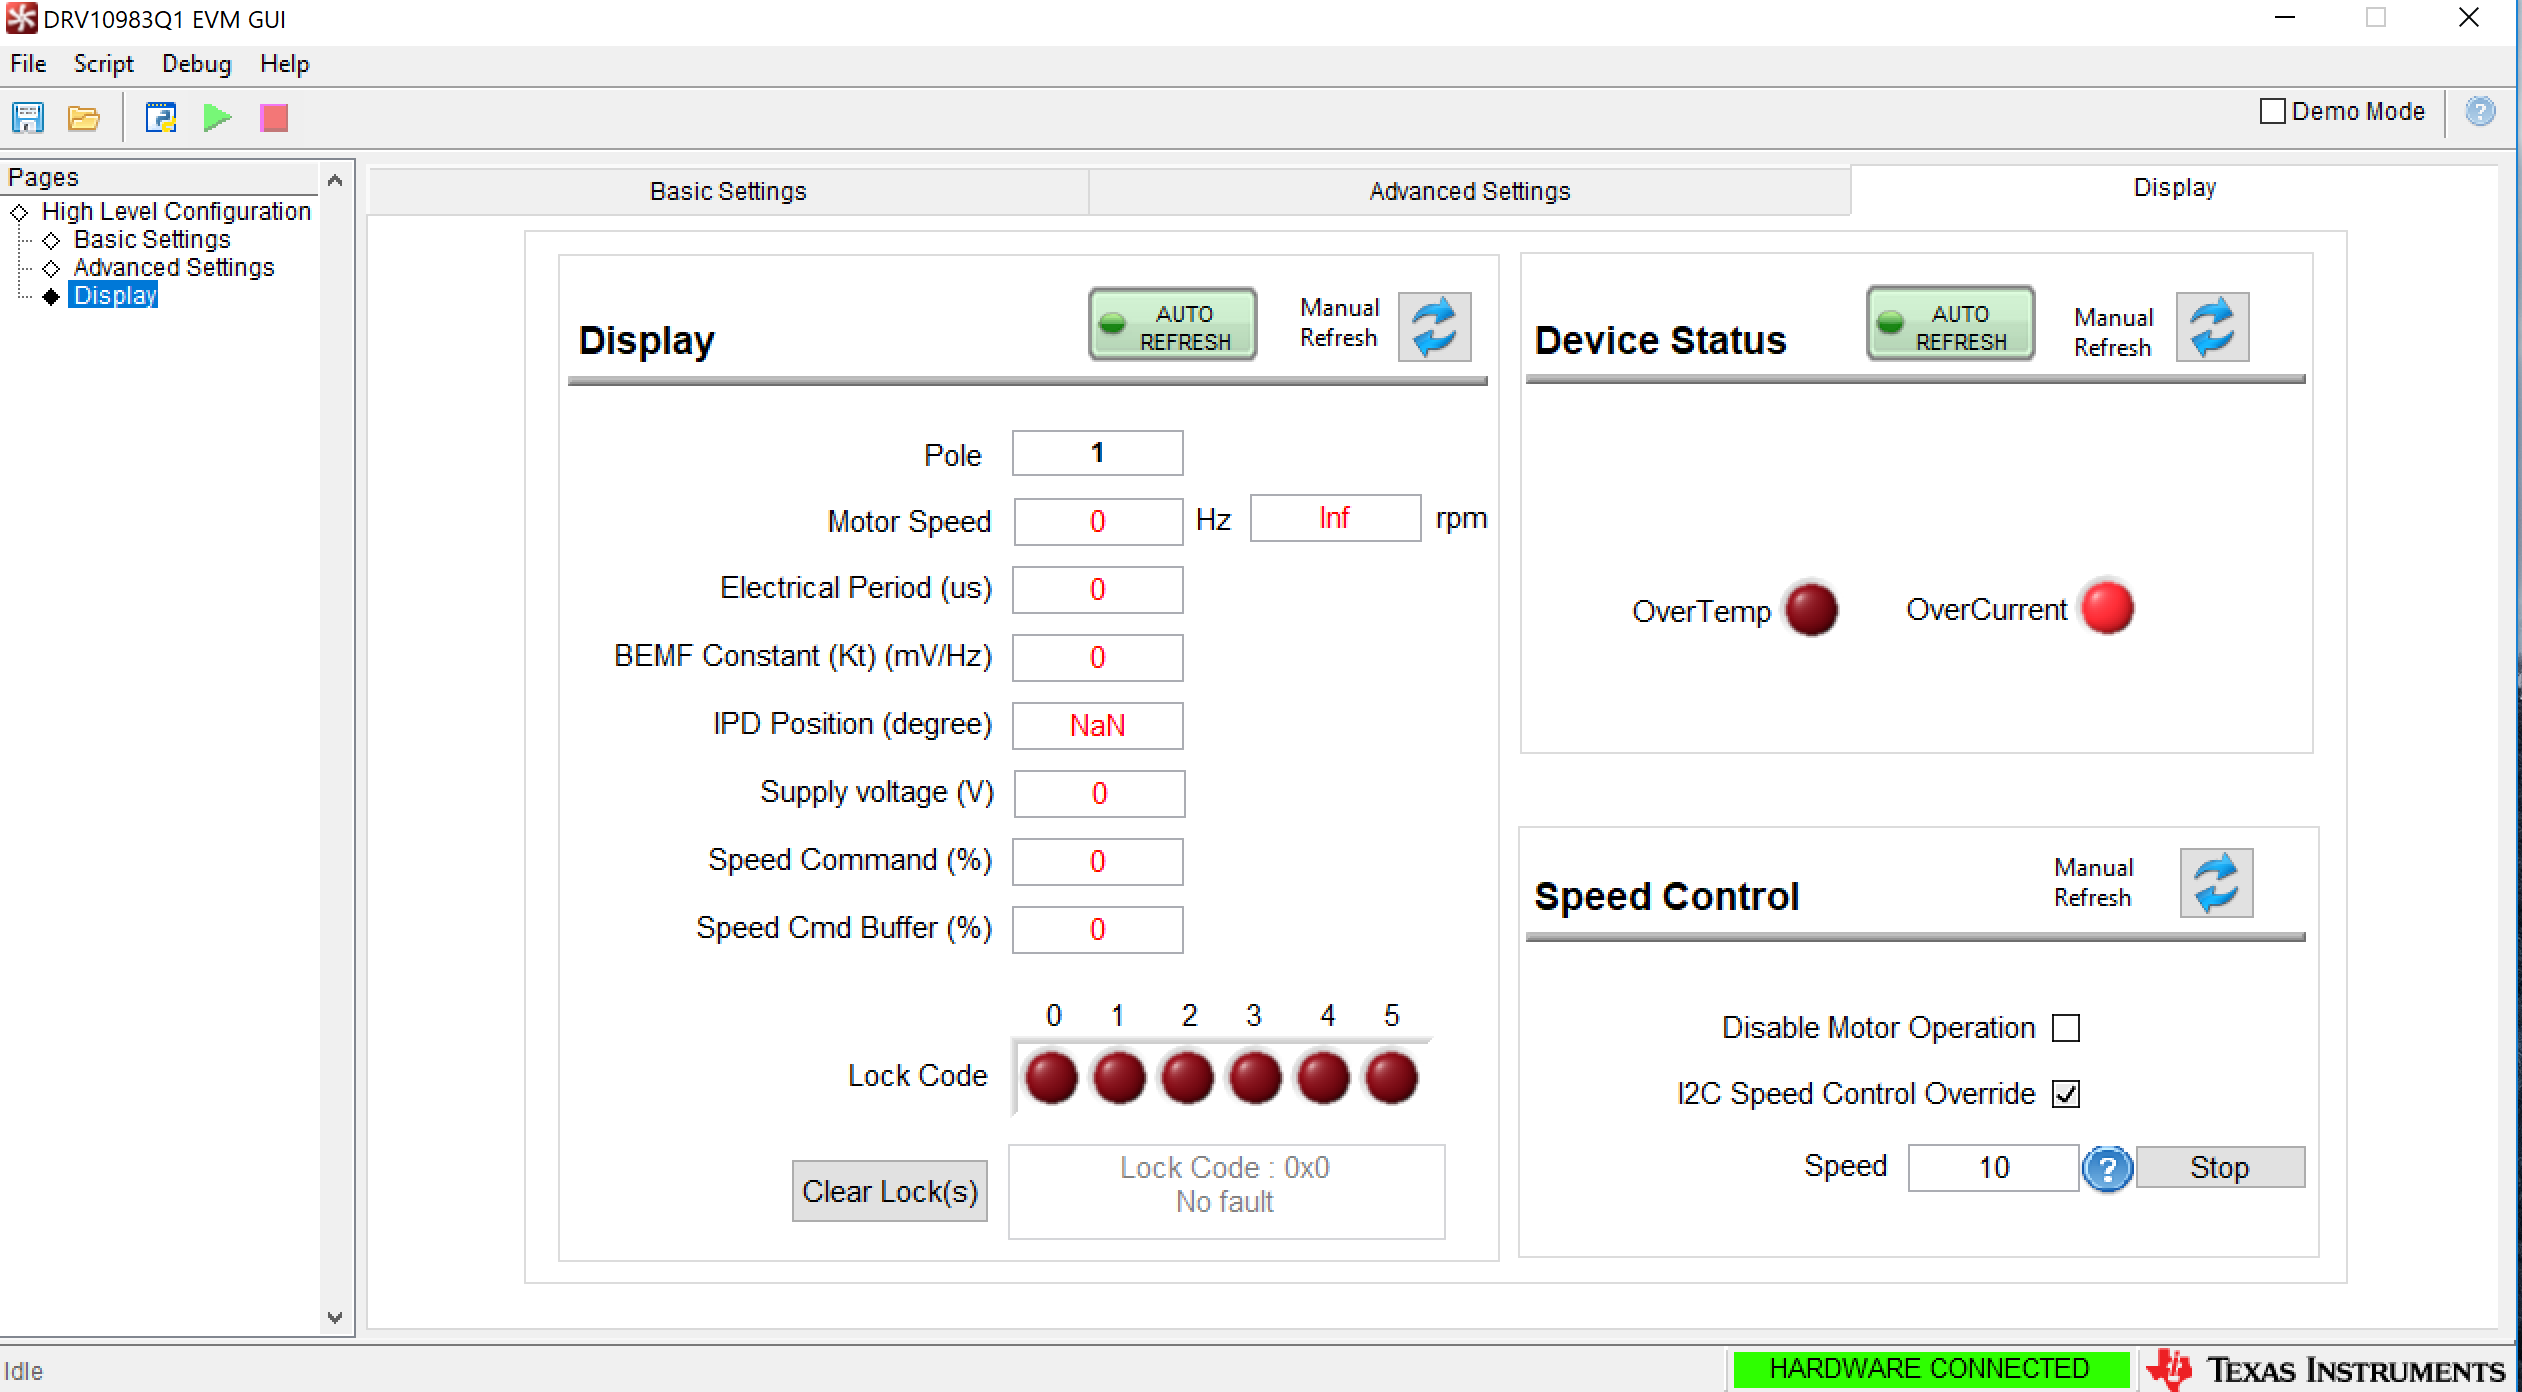Enable the Demo Mode checkbox
Image resolution: width=2522 pixels, height=1392 pixels.
pyautogui.click(x=2273, y=111)
